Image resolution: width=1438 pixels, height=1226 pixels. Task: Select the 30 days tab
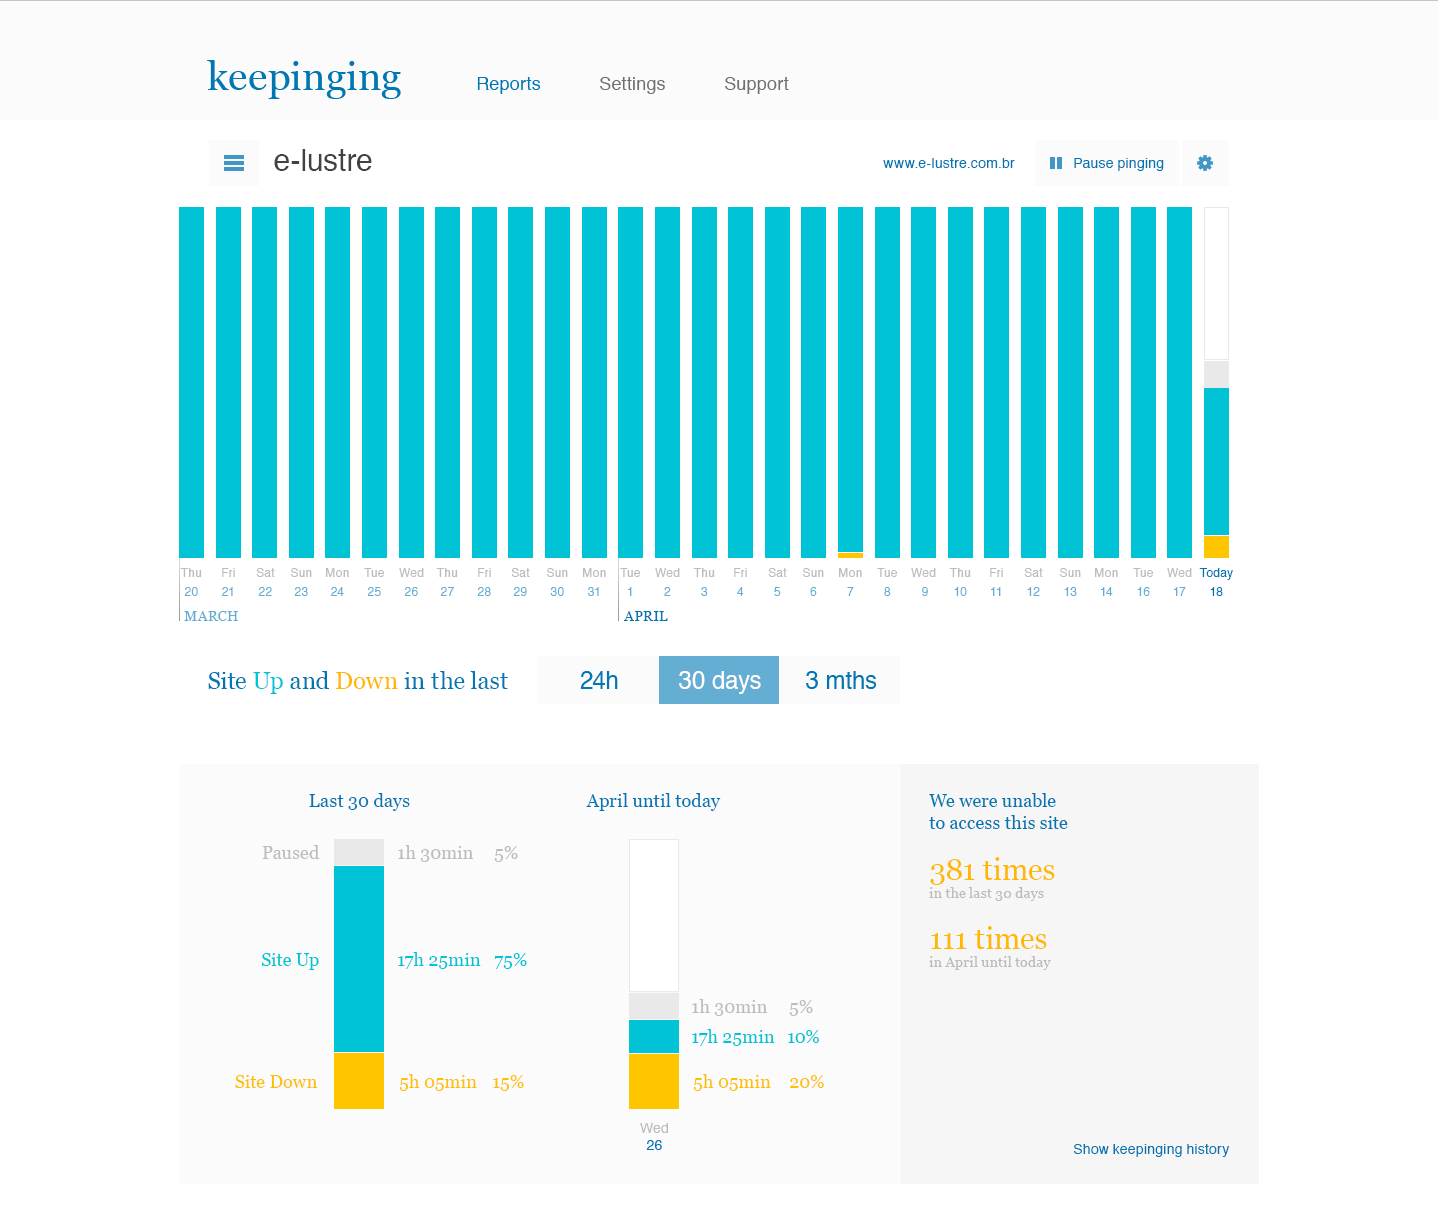click(x=719, y=680)
